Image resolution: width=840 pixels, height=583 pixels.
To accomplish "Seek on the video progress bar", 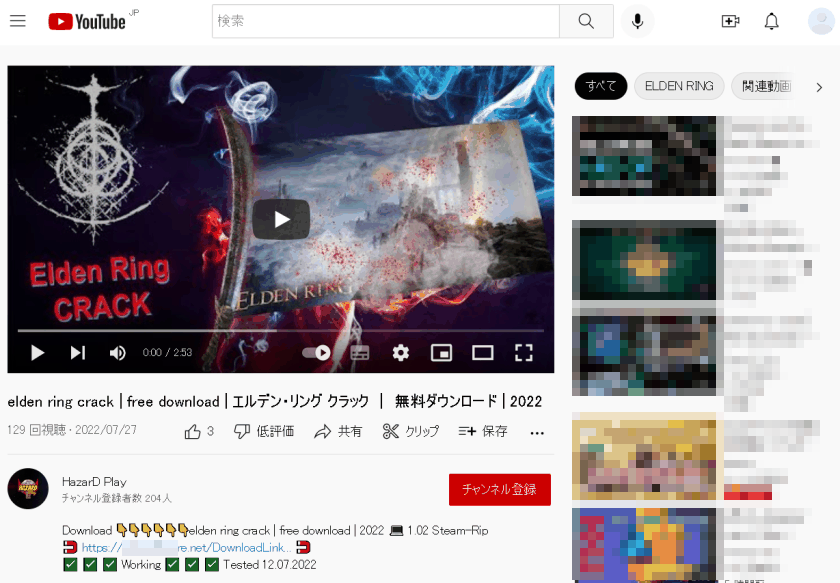I will tap(281, 331).
